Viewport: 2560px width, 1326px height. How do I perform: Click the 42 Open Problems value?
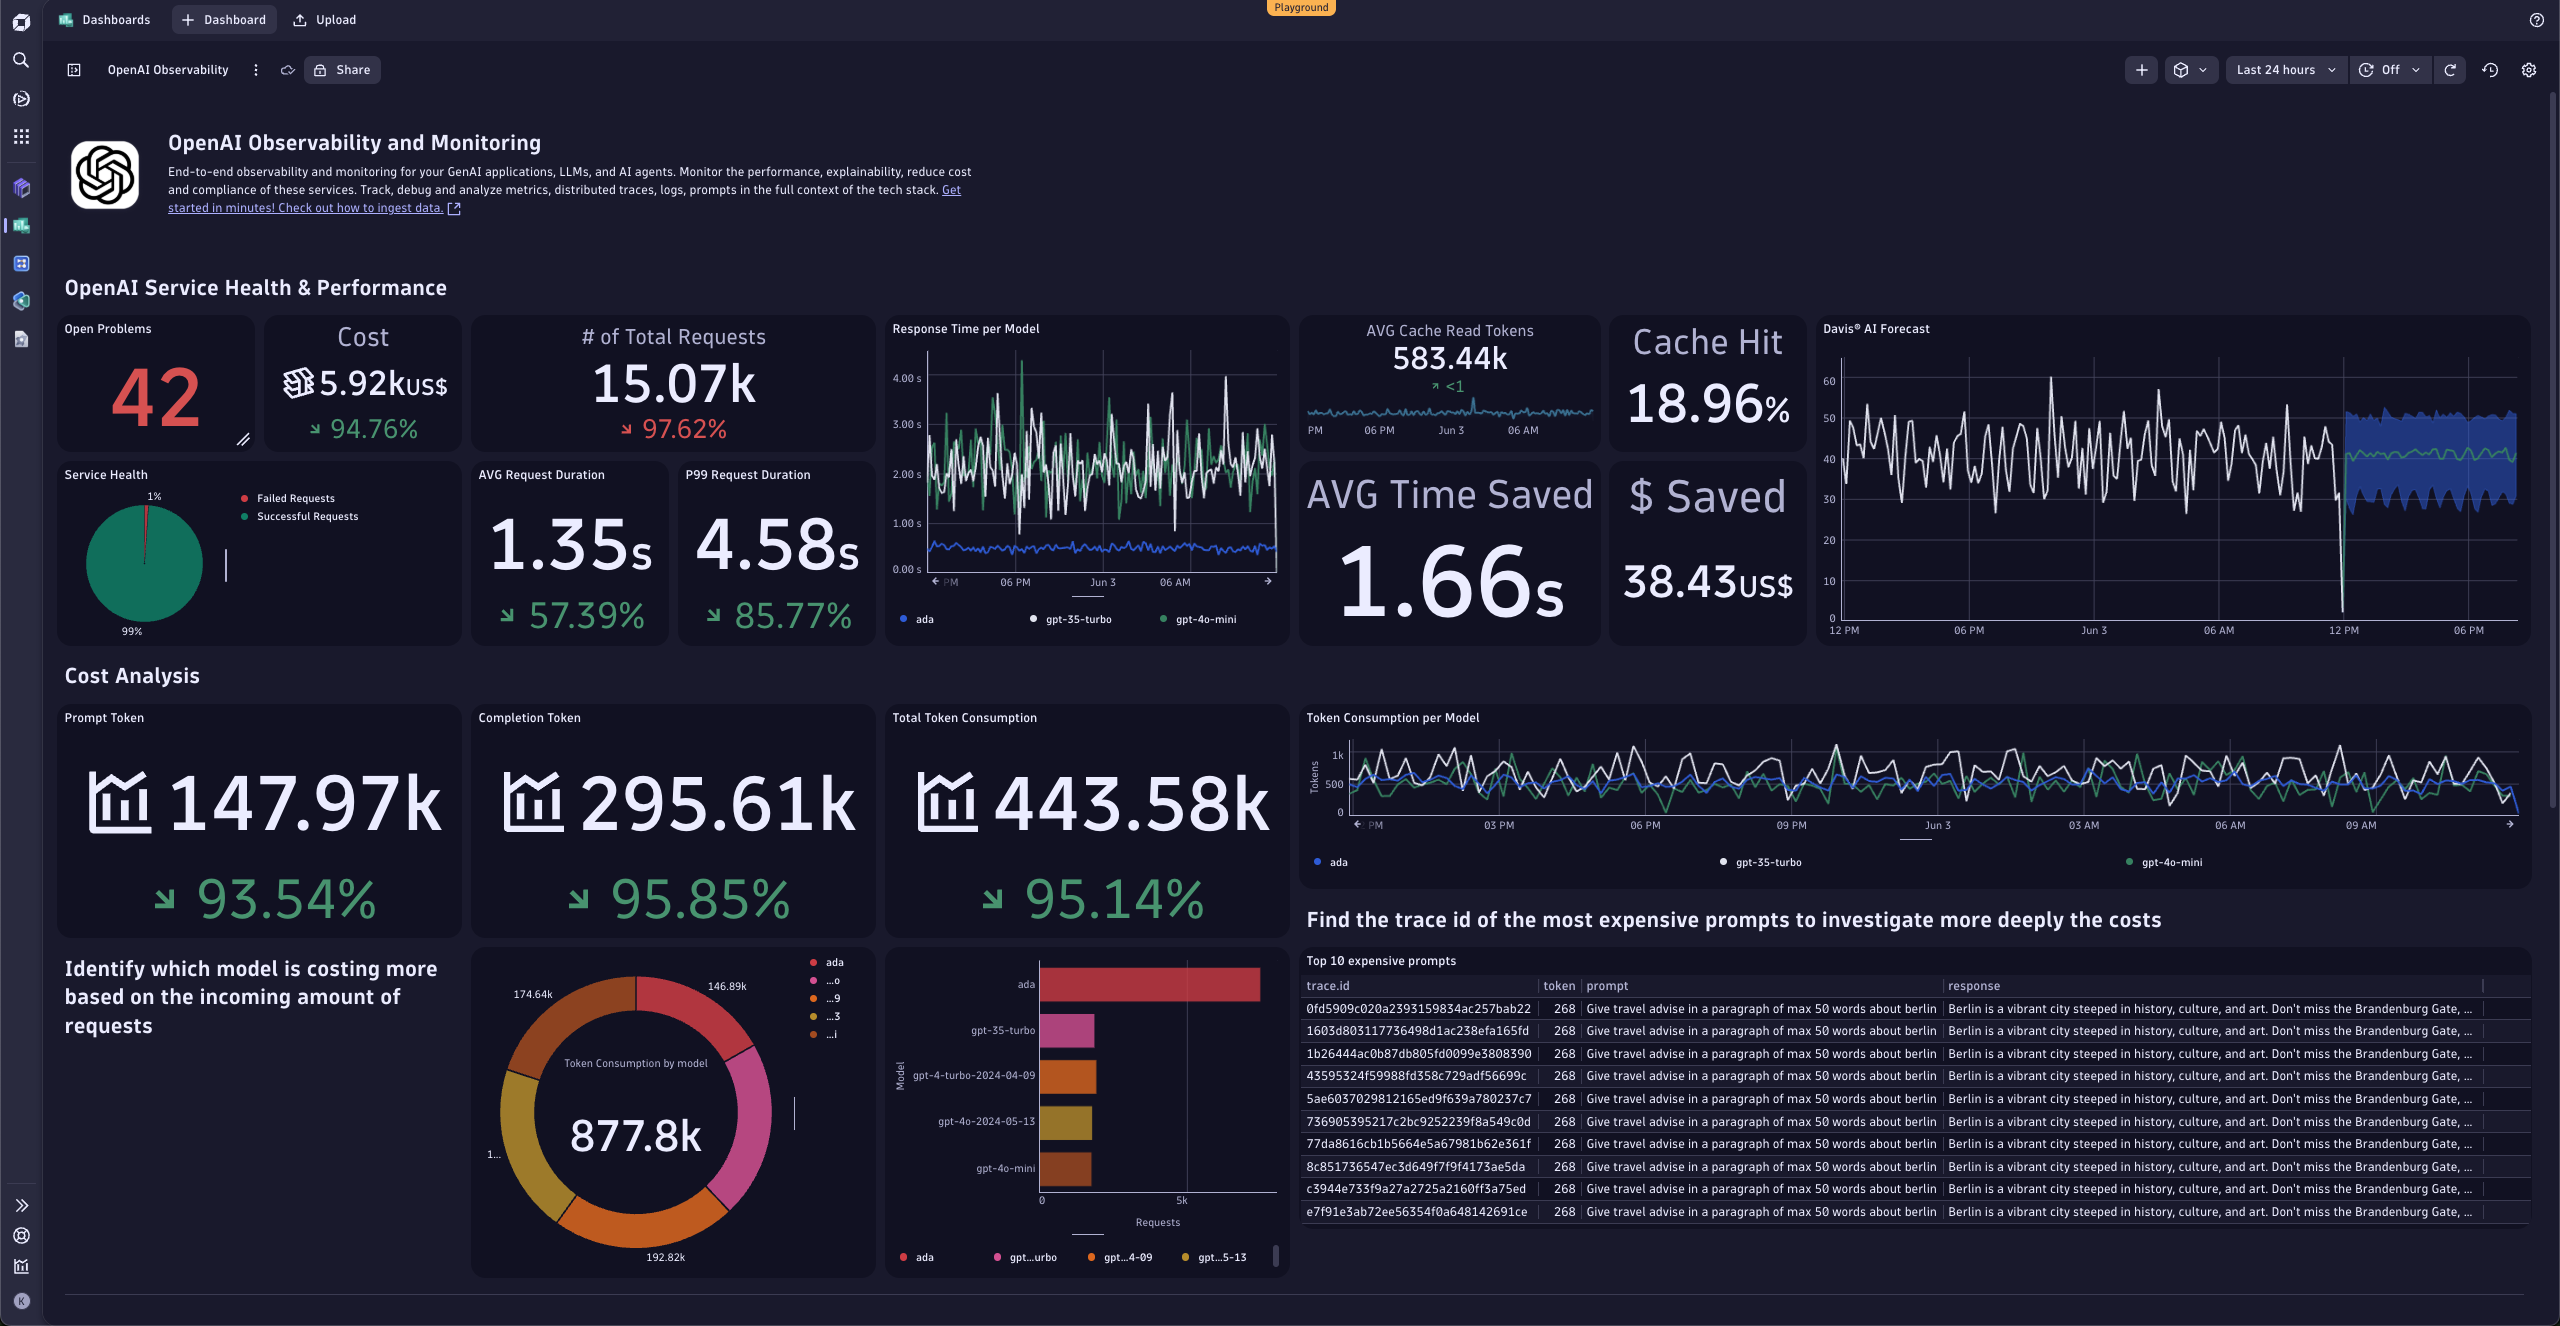[x=155, y=397]
